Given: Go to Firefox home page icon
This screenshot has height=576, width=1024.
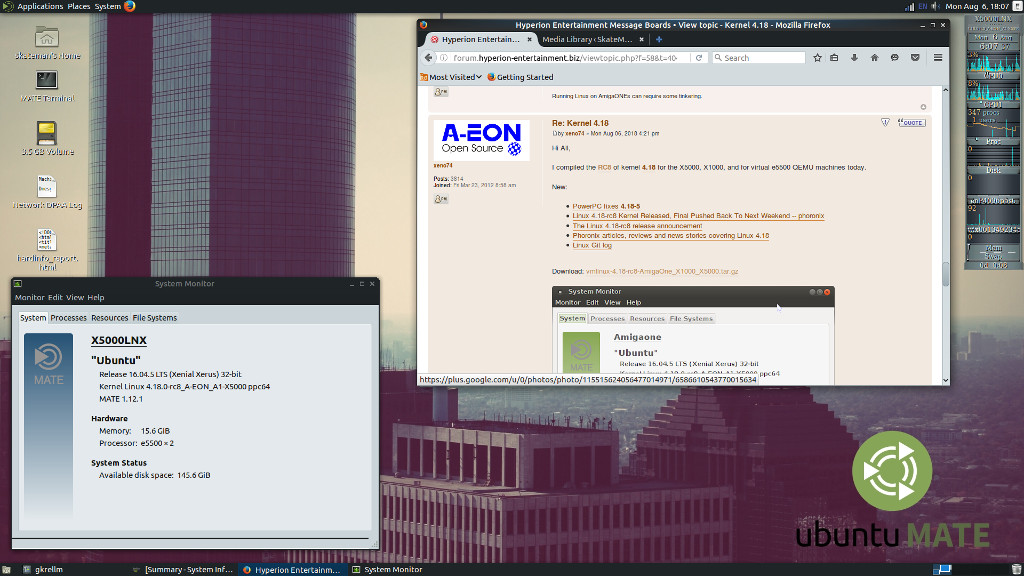Looking at the screenshot, I should 874,57.
